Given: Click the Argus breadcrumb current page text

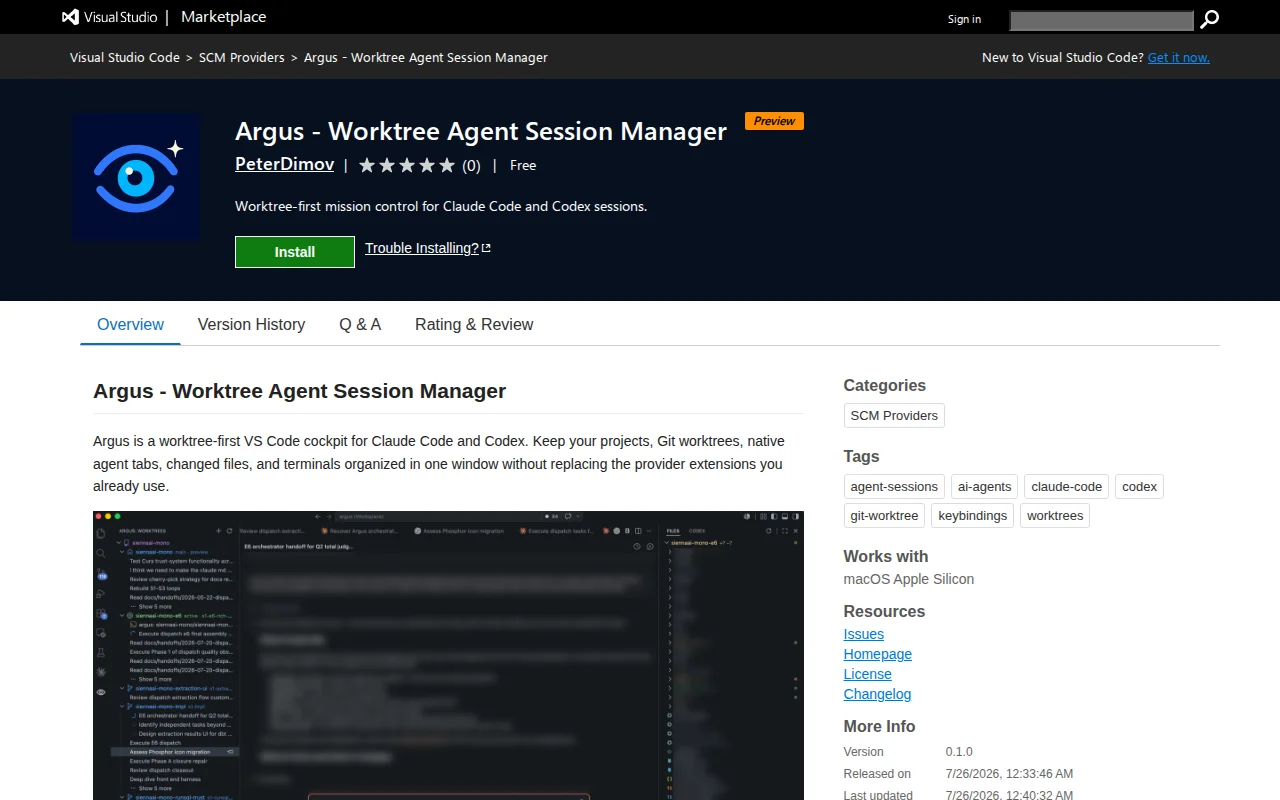Looking at the screenshot, I should (426, 57).
